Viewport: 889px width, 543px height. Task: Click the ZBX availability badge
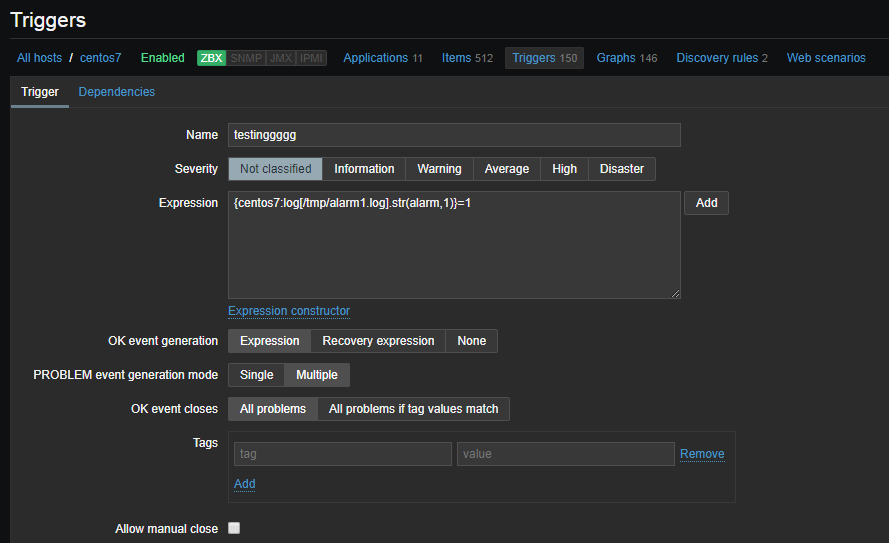pos(211,58)
